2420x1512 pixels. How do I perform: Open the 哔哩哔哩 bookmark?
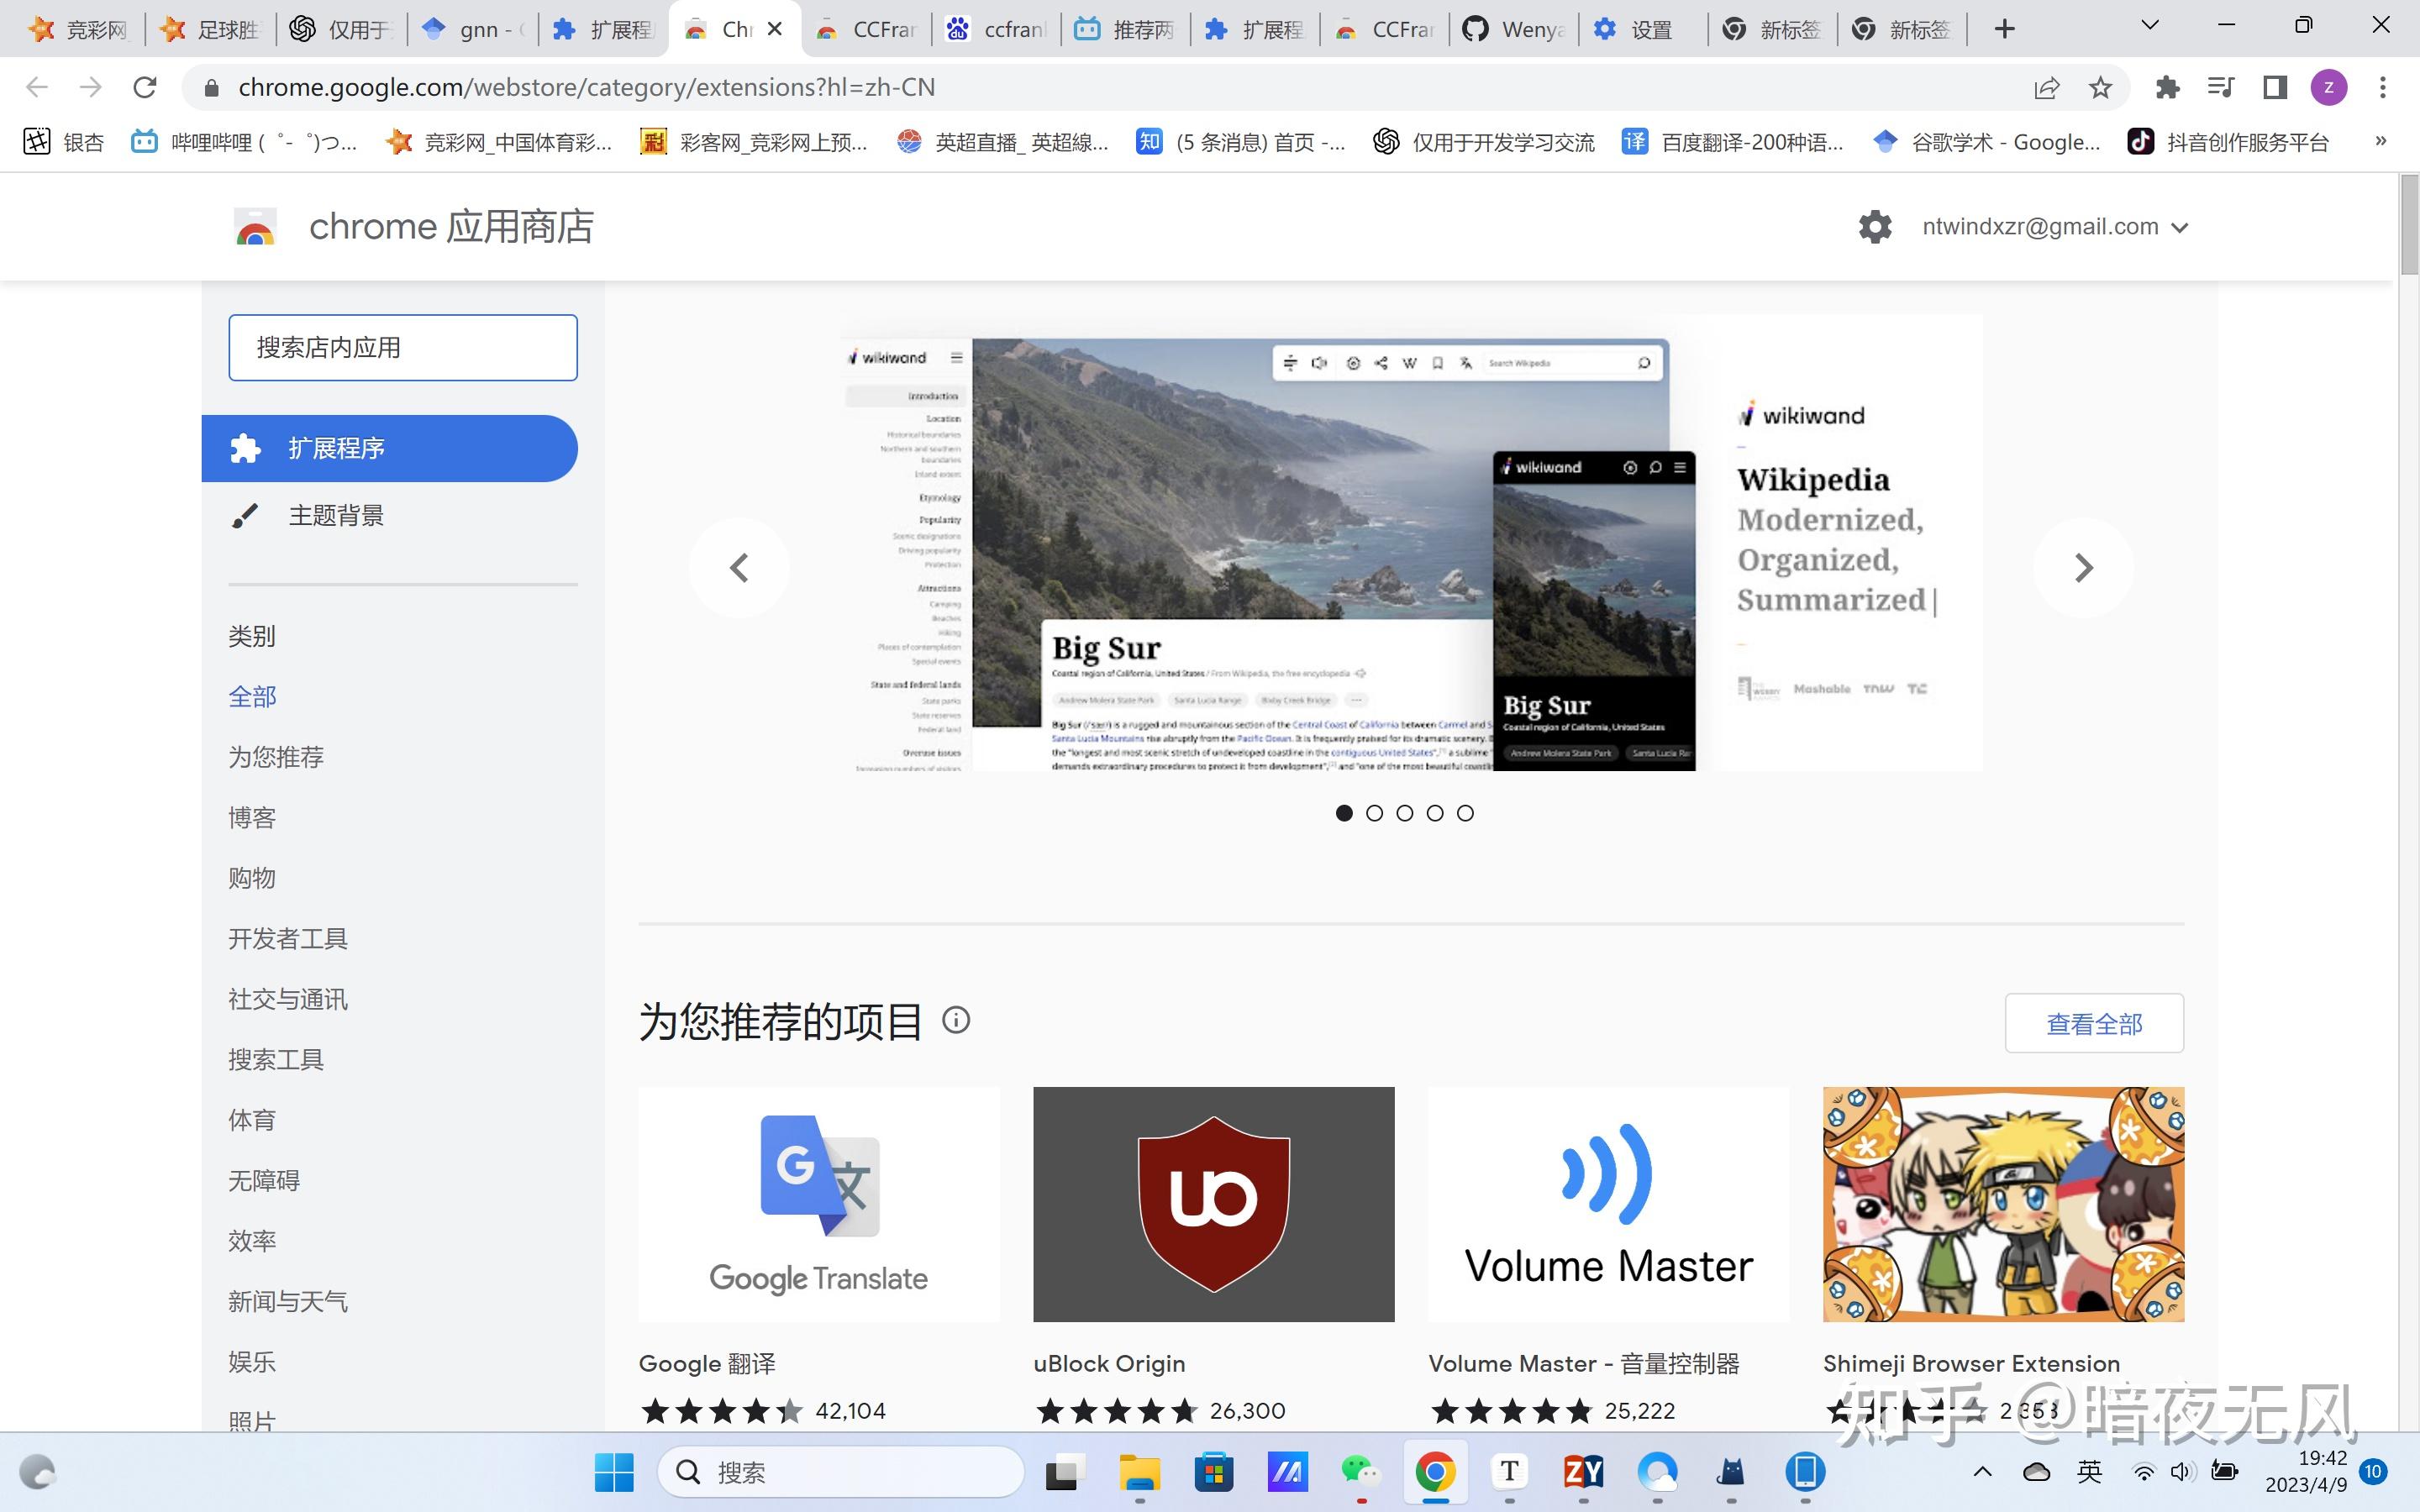[244, 142]
